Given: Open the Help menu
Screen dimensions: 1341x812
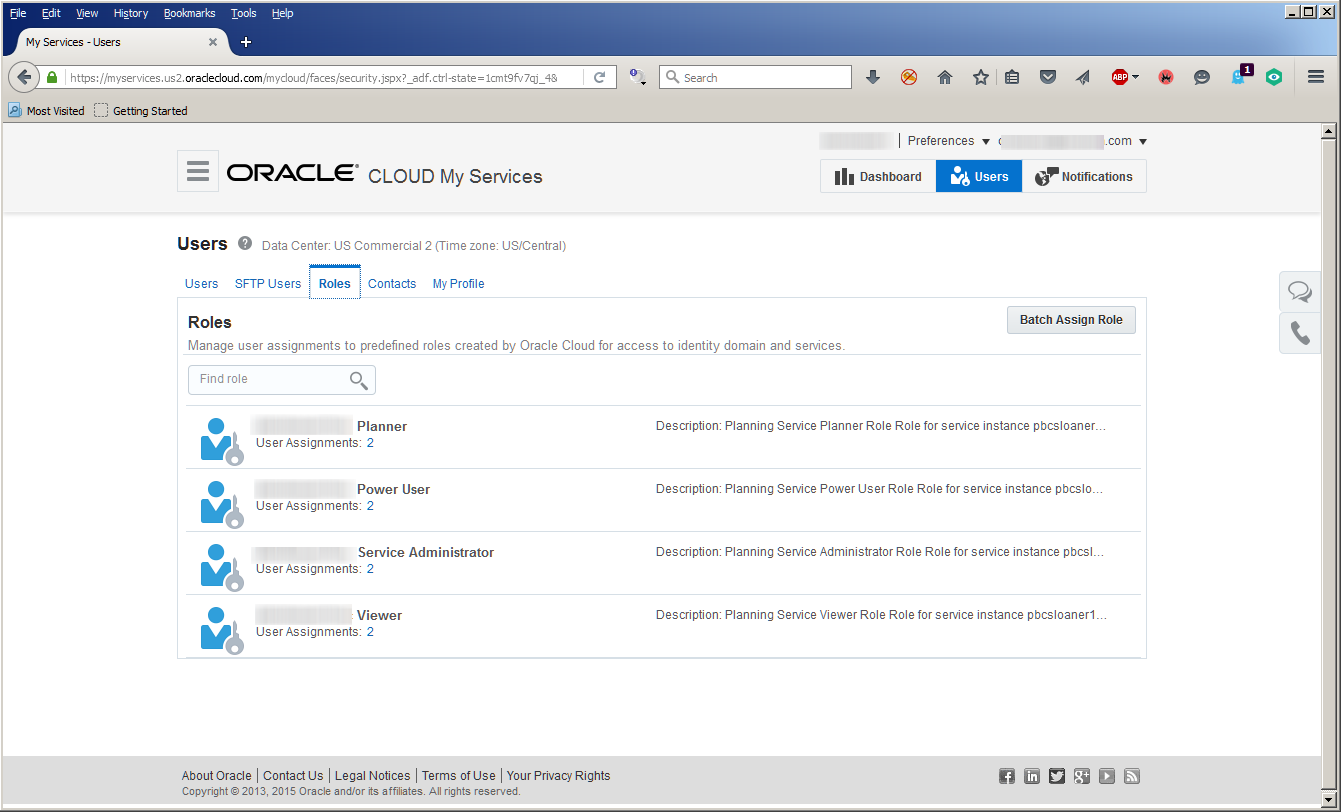Looking at the screenshot, I should coord(283,13).
